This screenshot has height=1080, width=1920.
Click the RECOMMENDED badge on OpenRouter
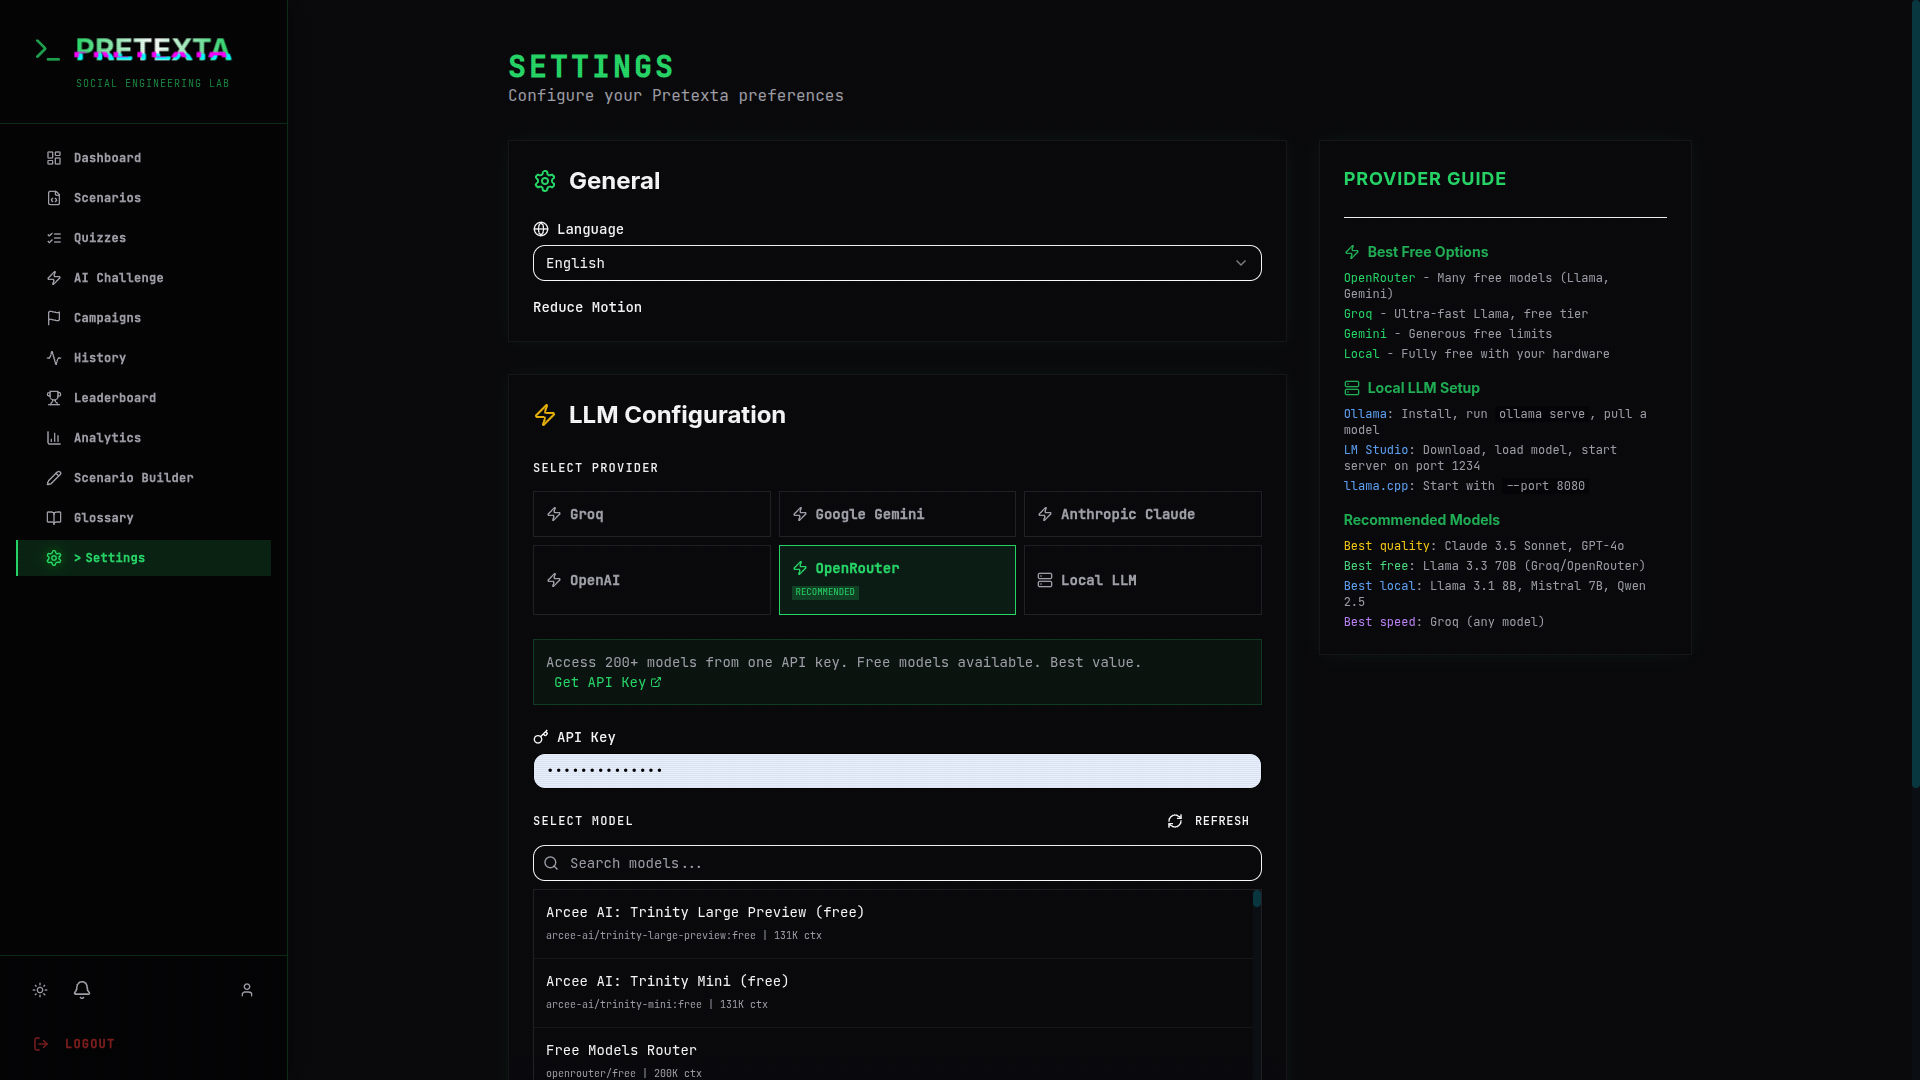[825, 592]
